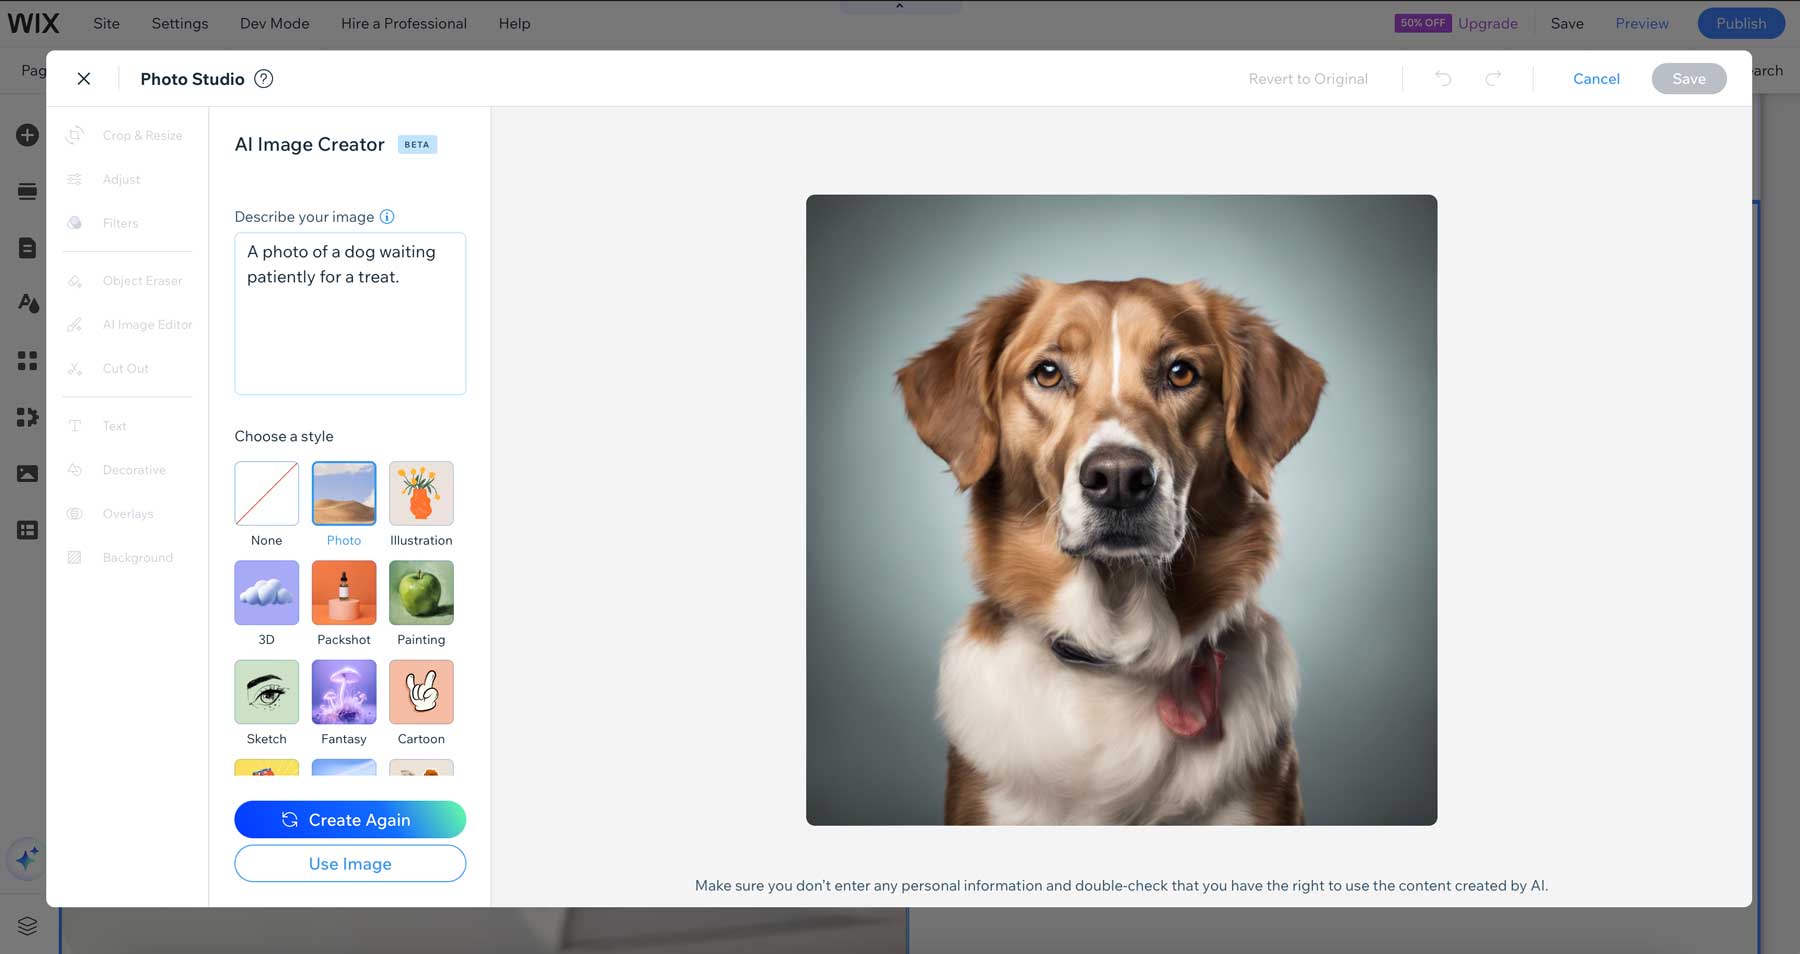This screenshot has height=954, width=1800.
Task: Open the Dev Mode menu
Action: pyautogui.click(x=274, y=23)
